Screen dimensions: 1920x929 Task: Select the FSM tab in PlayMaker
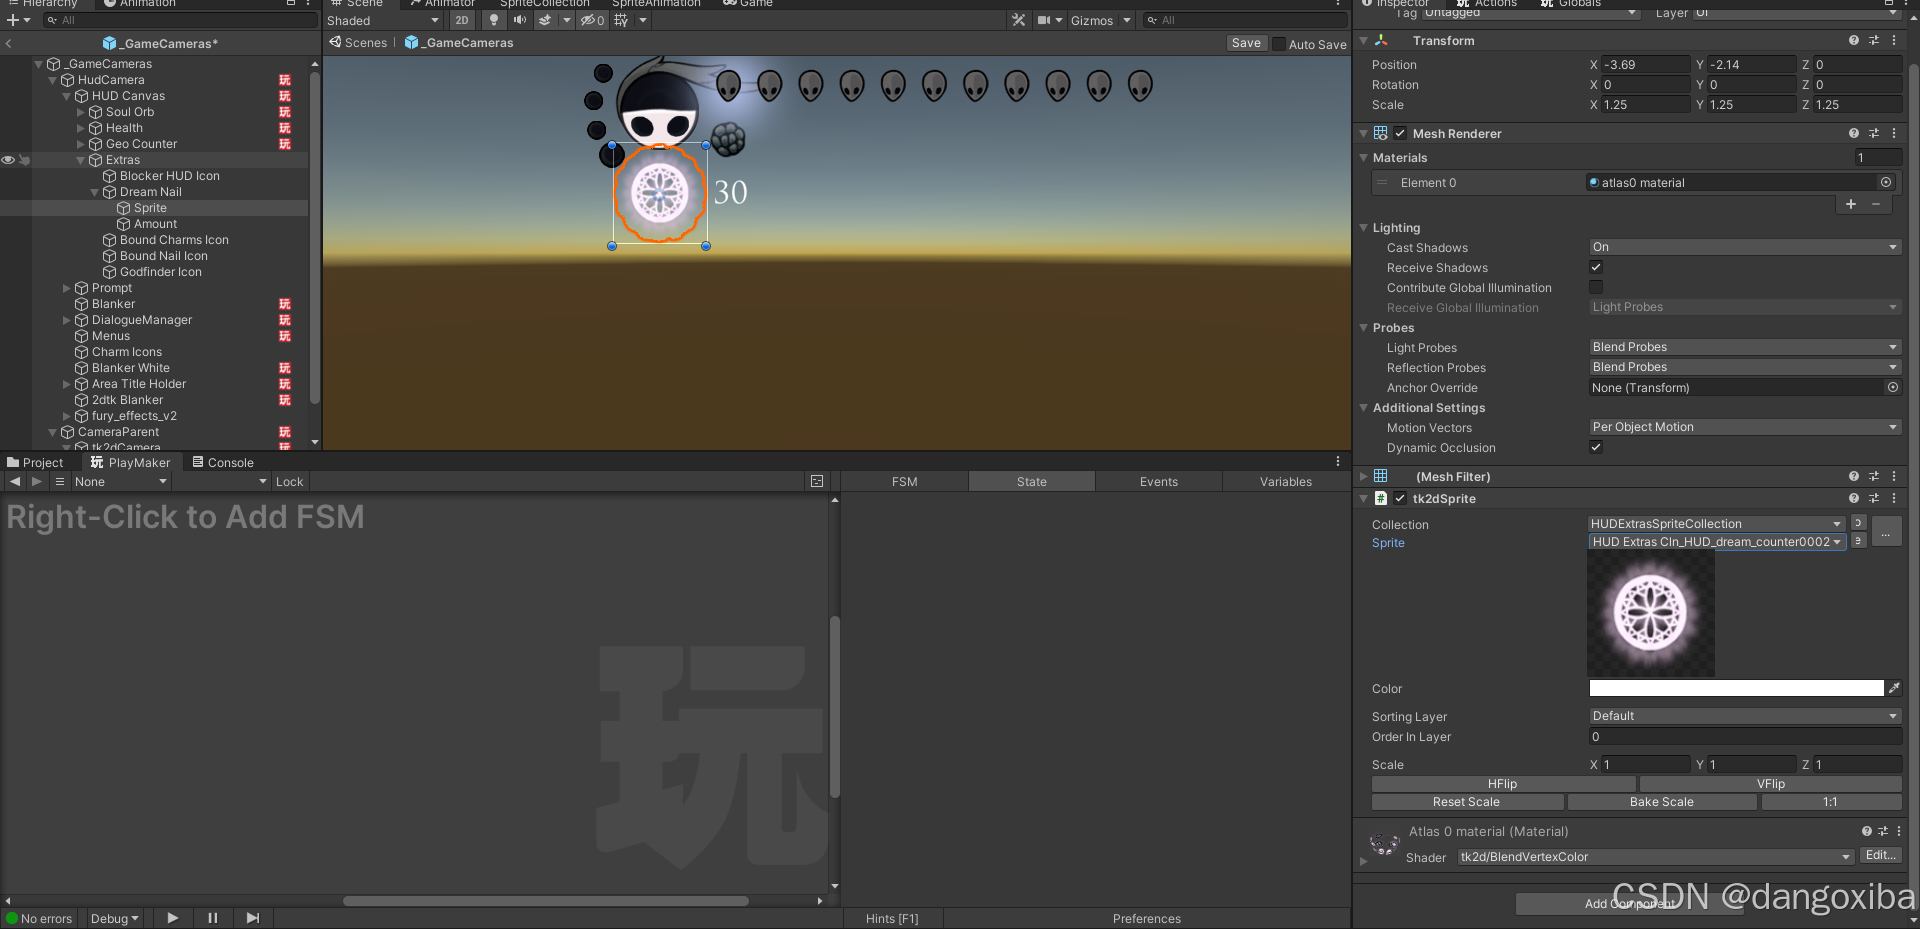(x=904, y=481)
